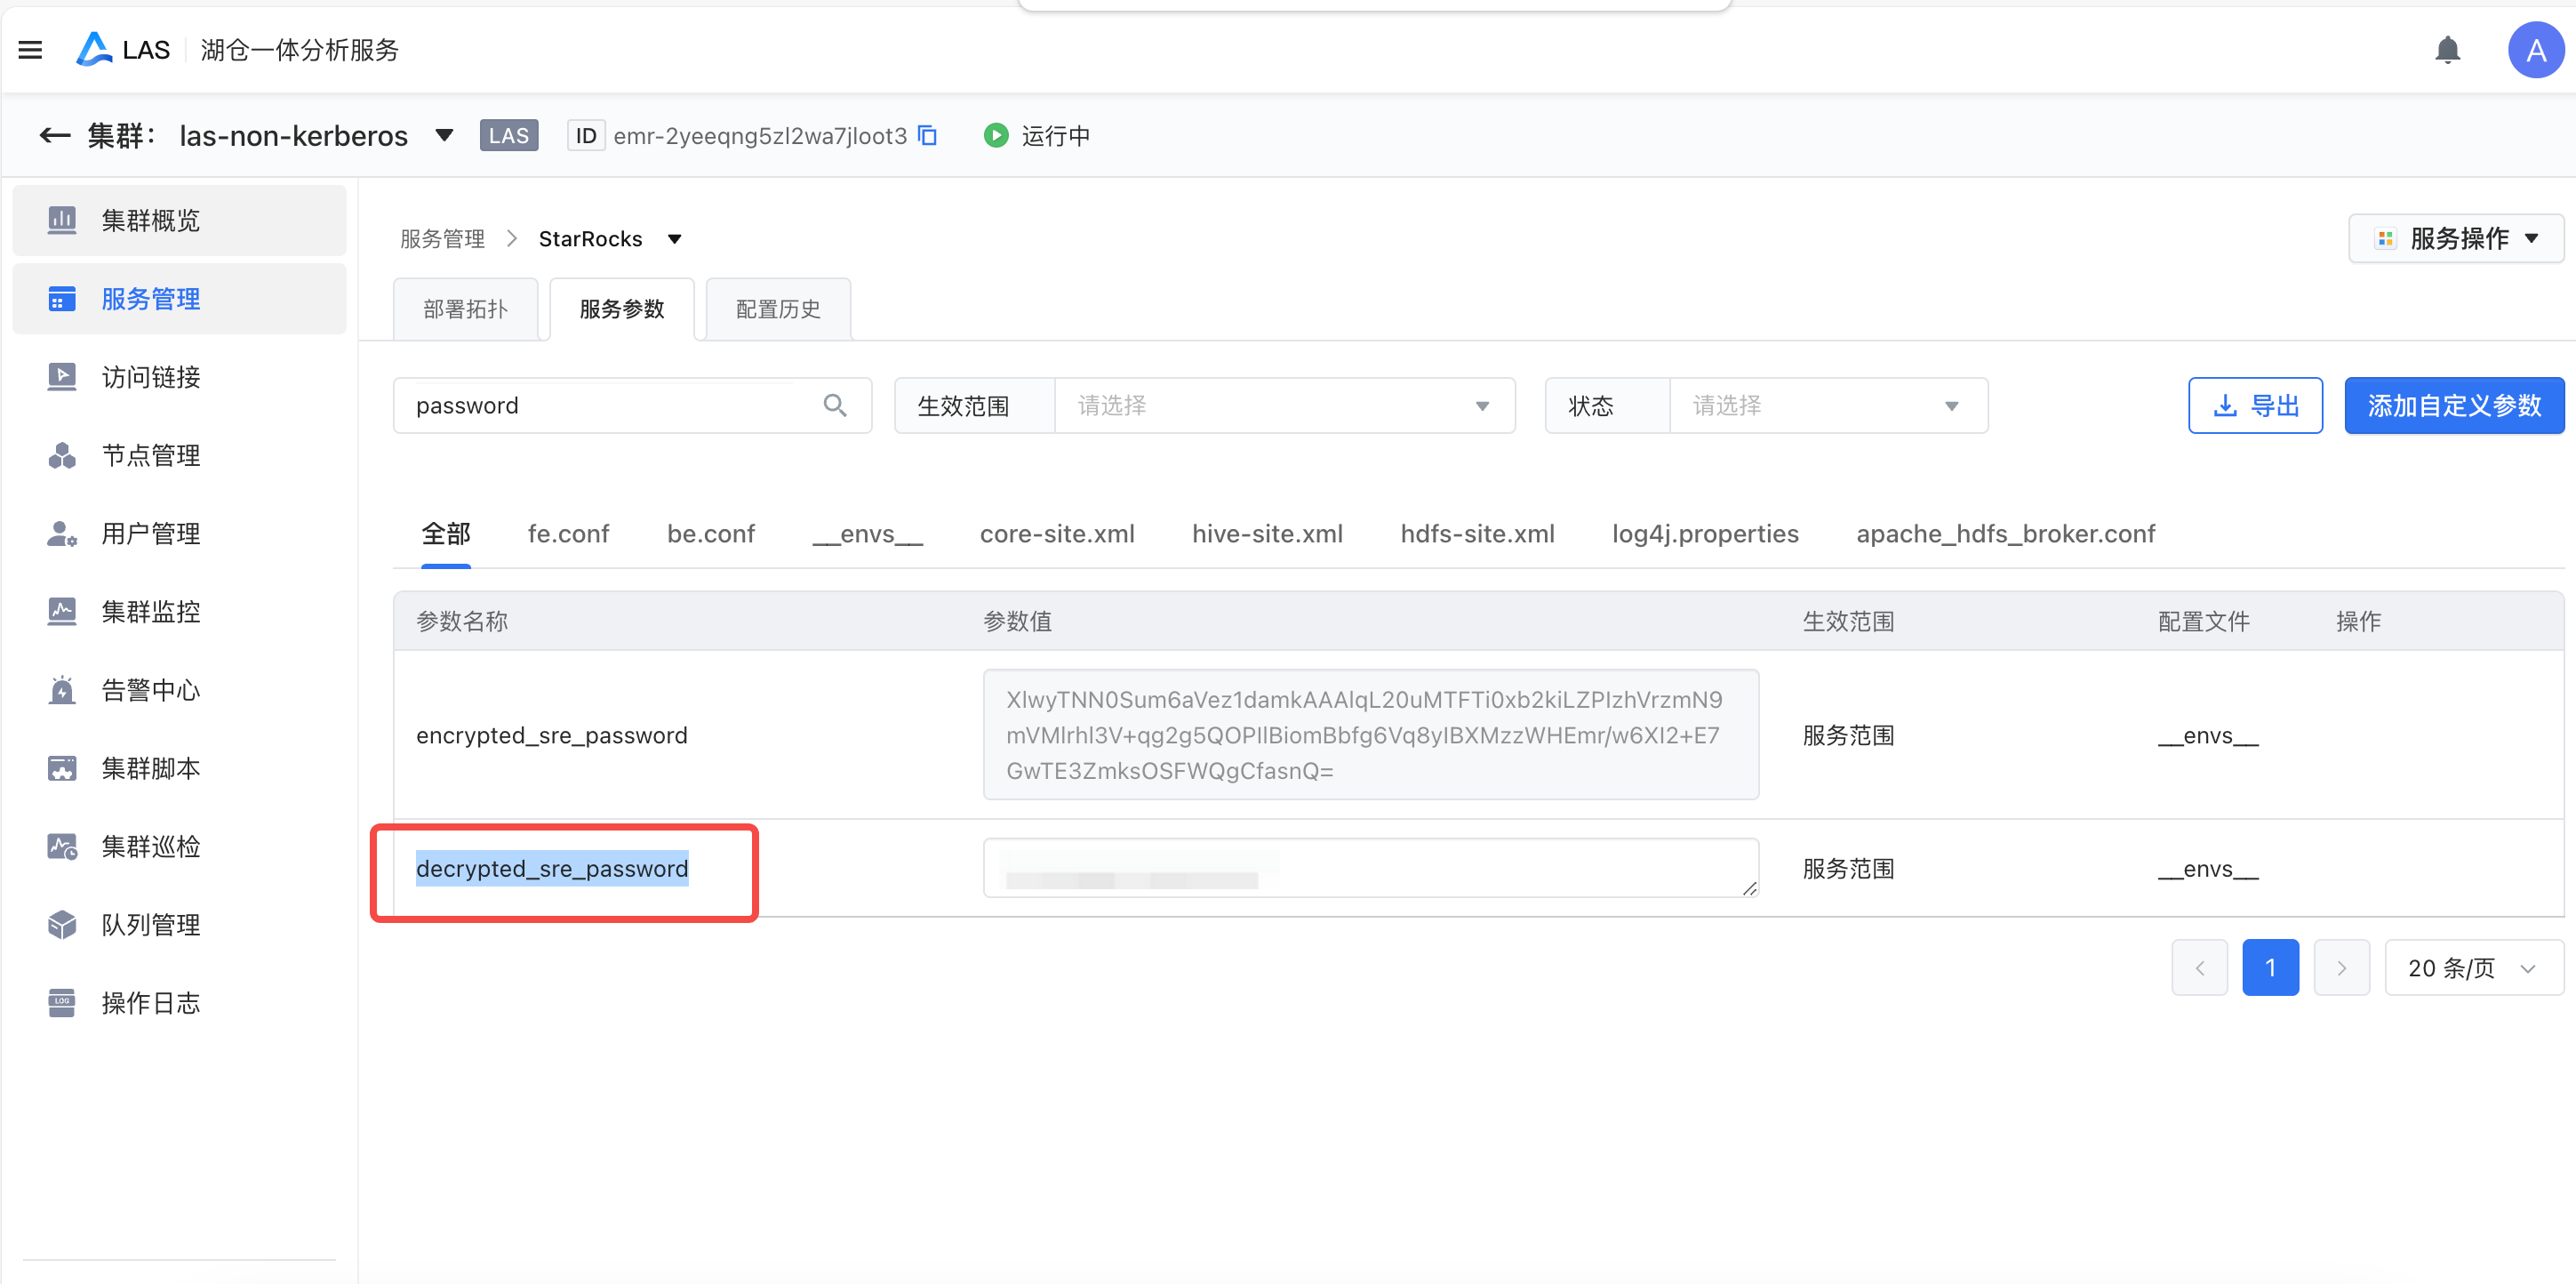The width and height of the screenshot is (2576, 1284).
Task: Open 集群监控 in the sidebar
Action: coord(150,611)
